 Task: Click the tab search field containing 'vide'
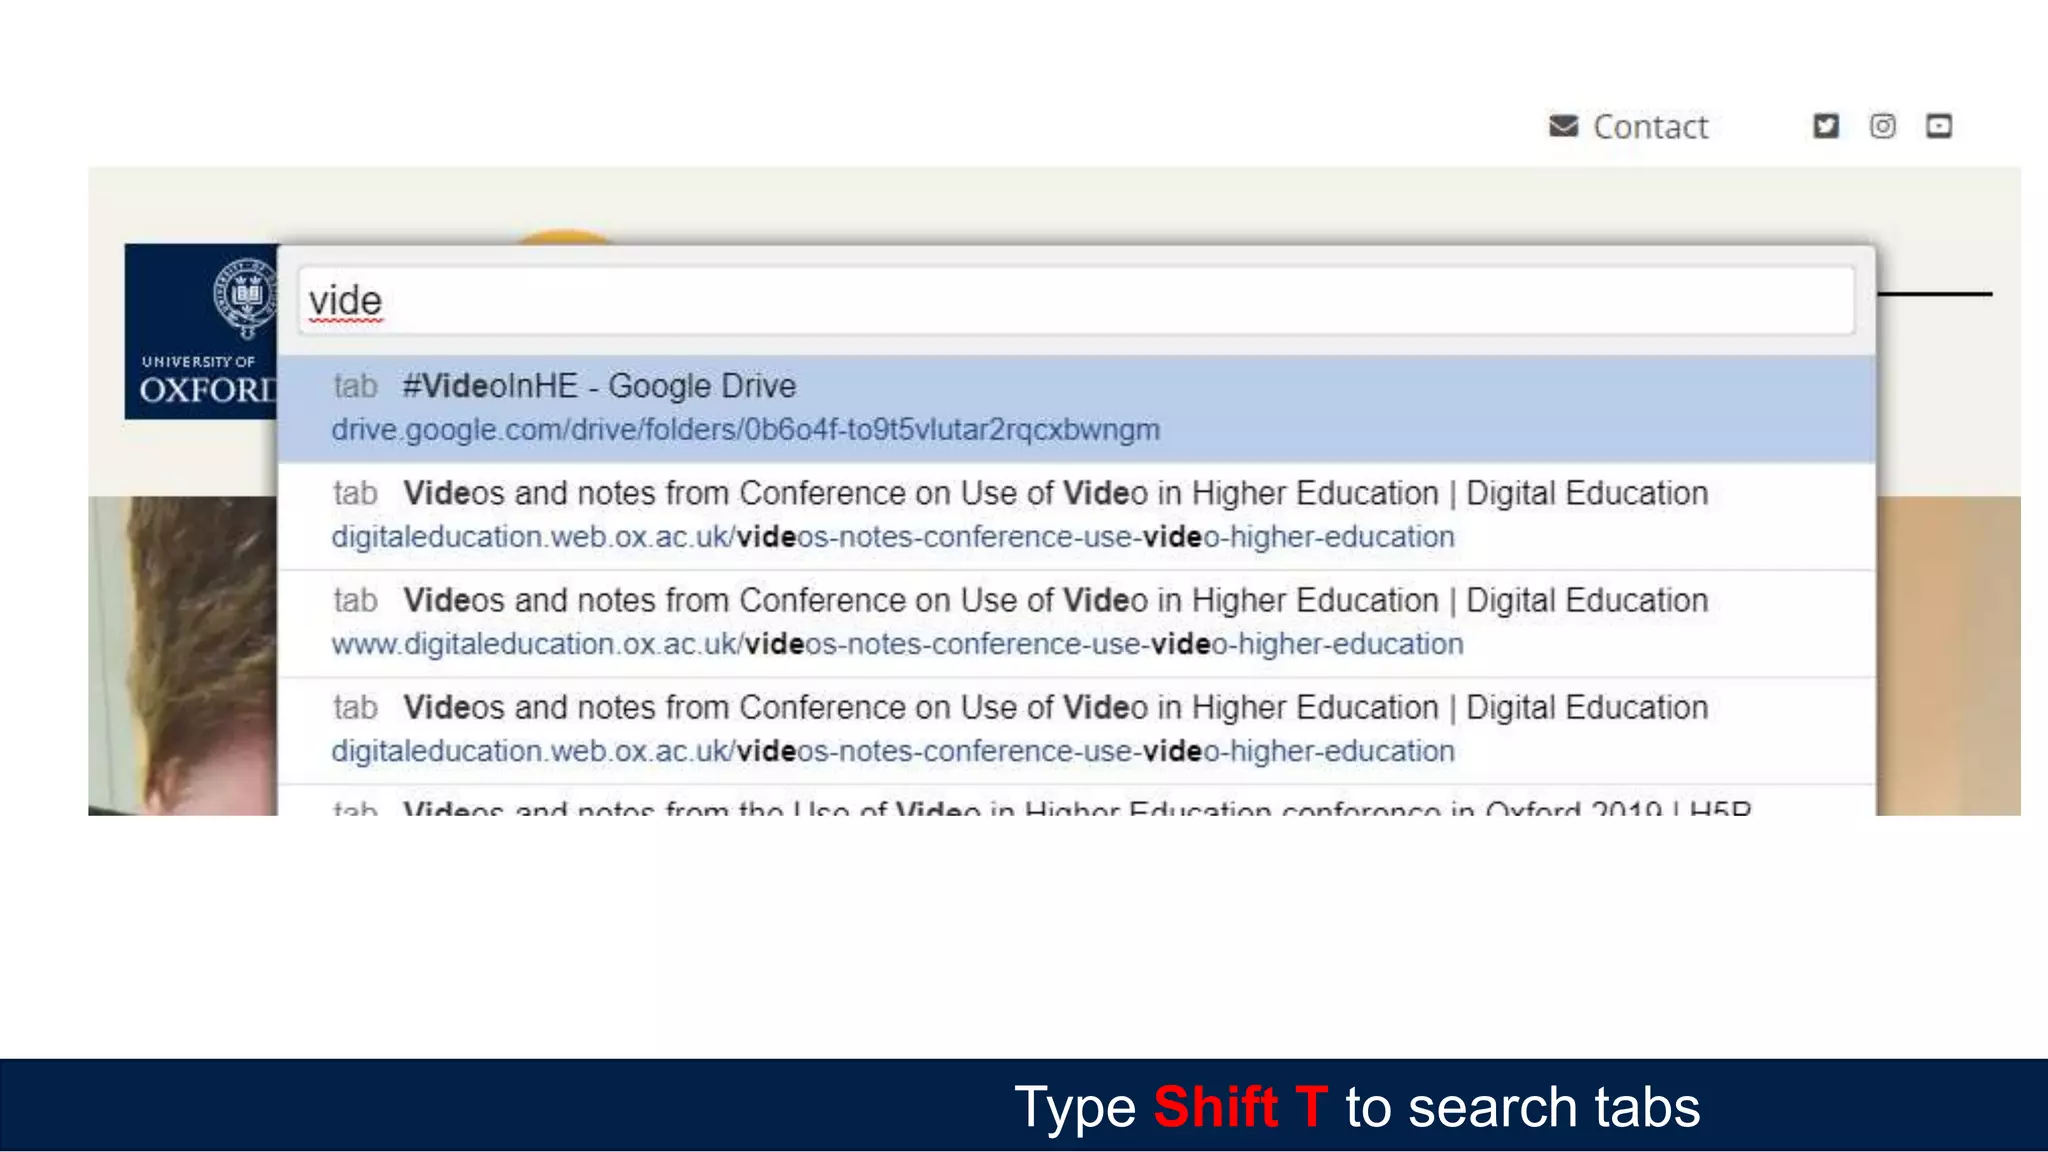[x=1075, y=301]
